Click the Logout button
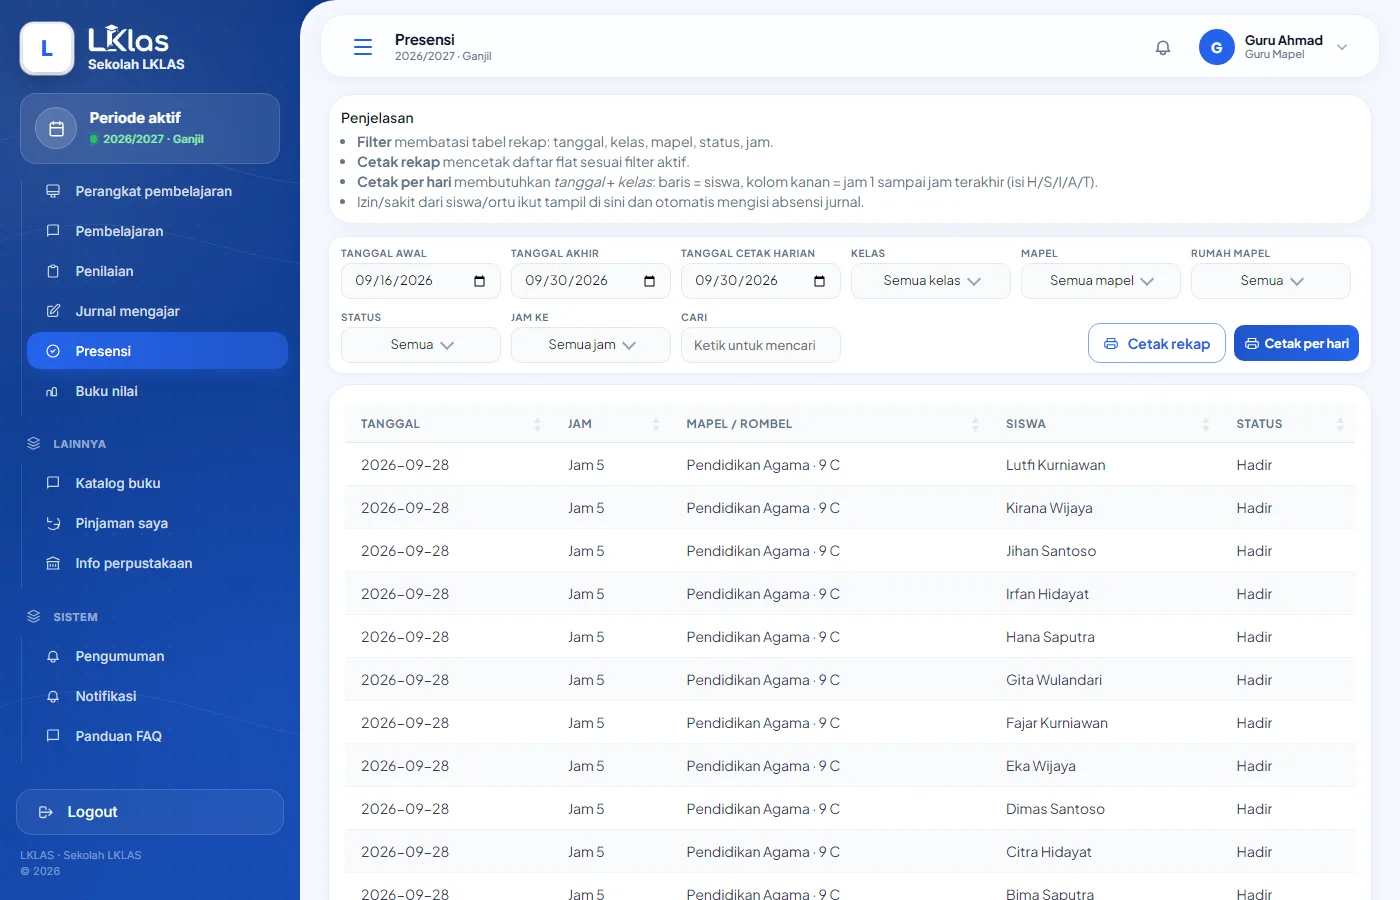This screenshot has width=1400, height=900. (150, 812)
